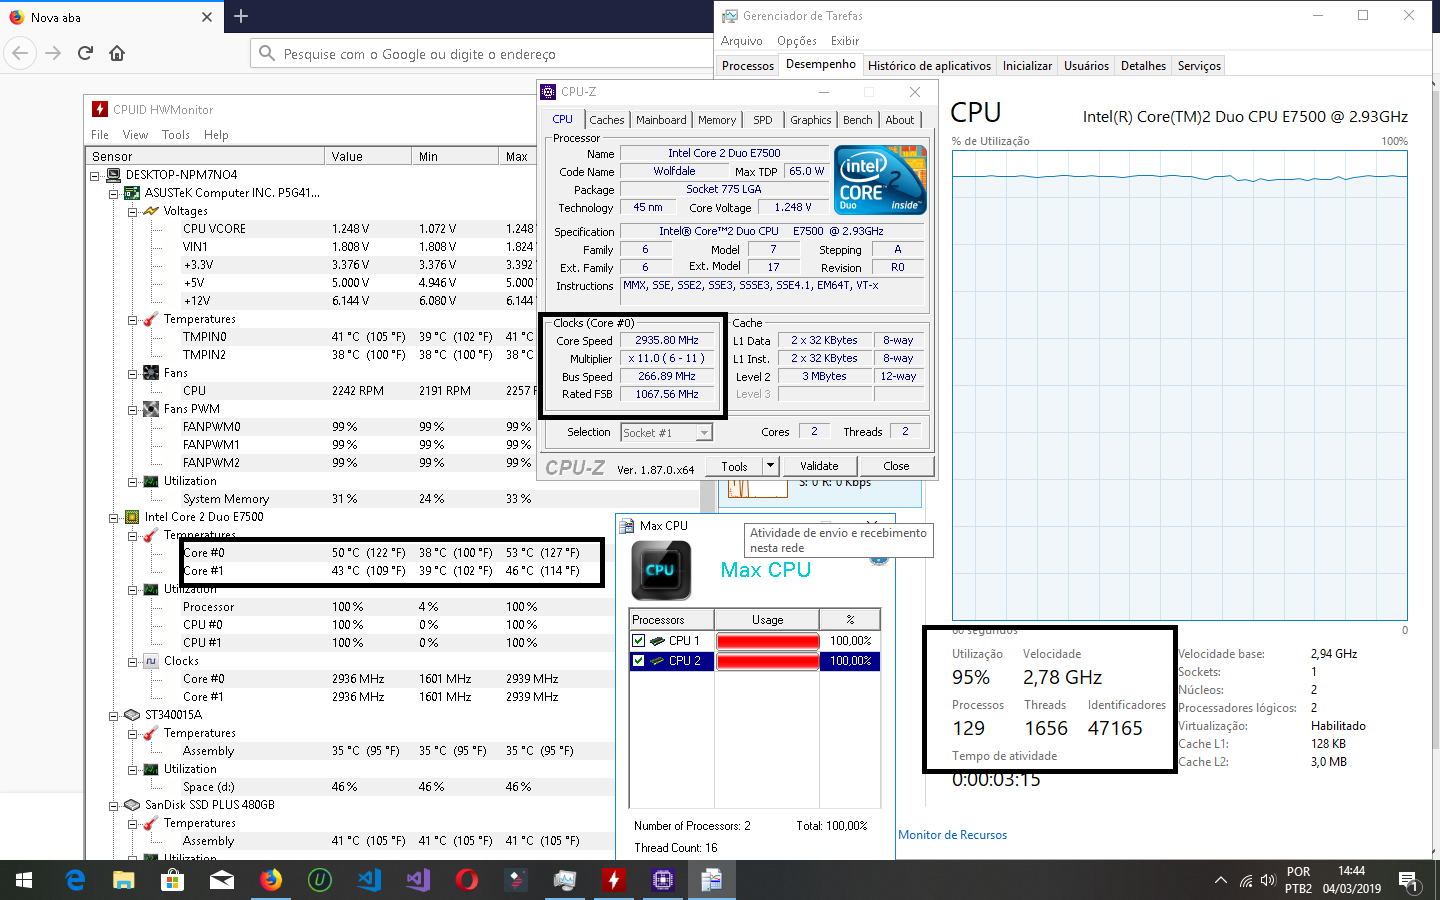
Task: Click the CPU 1 red usage bar
Action: 767,641
